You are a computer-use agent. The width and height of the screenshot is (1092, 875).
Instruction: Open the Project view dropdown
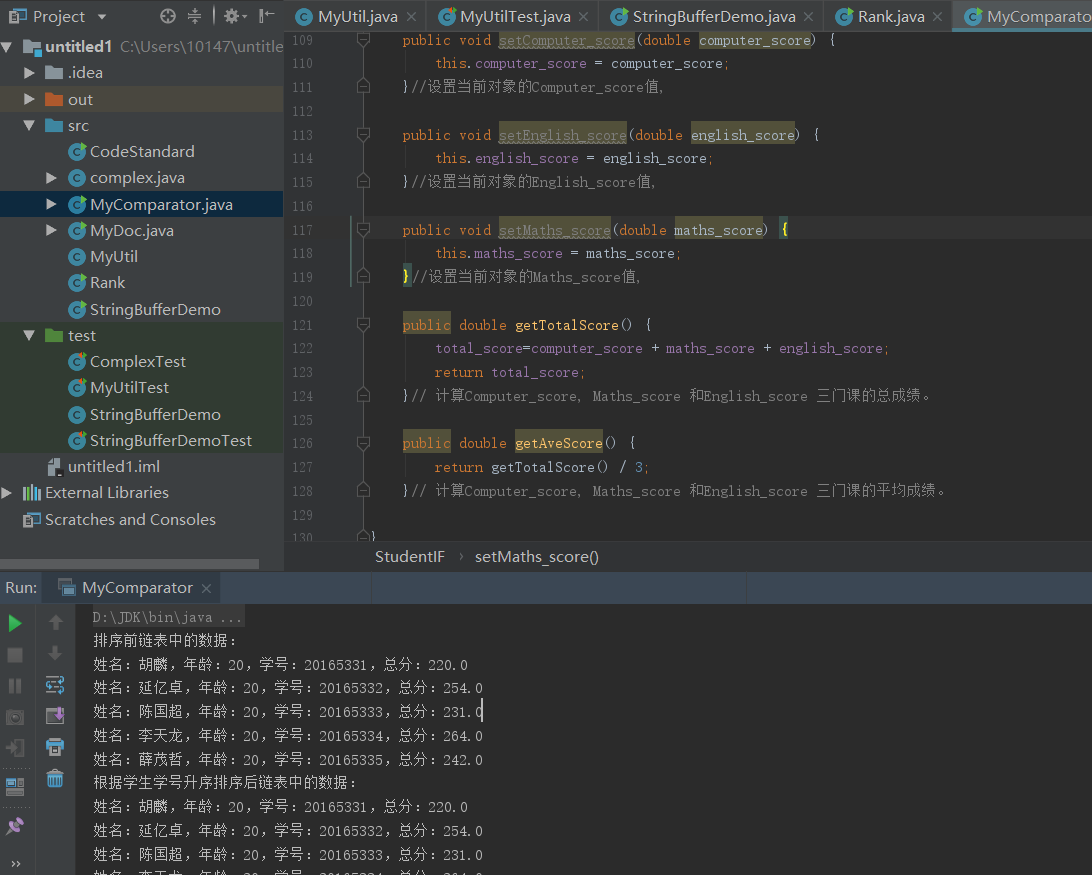pos(102,16)
